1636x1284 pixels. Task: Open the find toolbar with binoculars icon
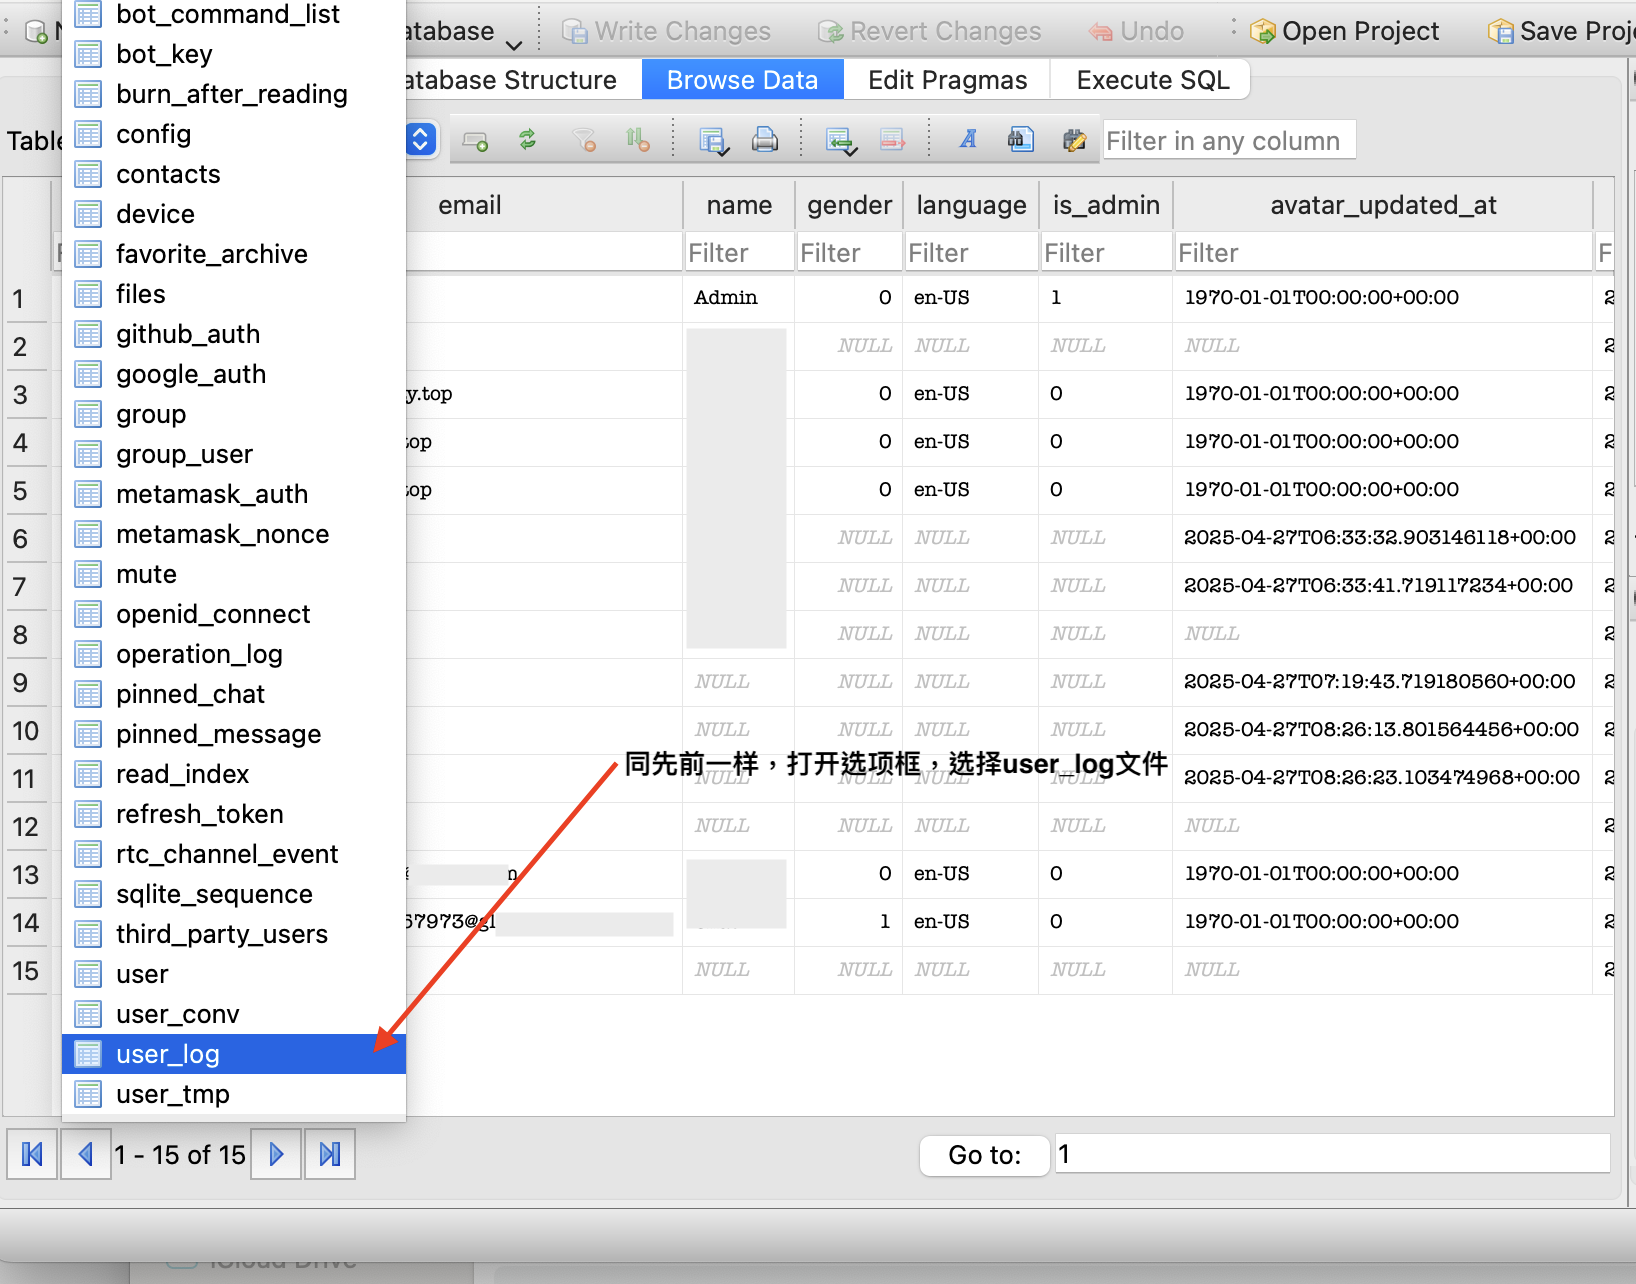click(x=1020, y=139)
